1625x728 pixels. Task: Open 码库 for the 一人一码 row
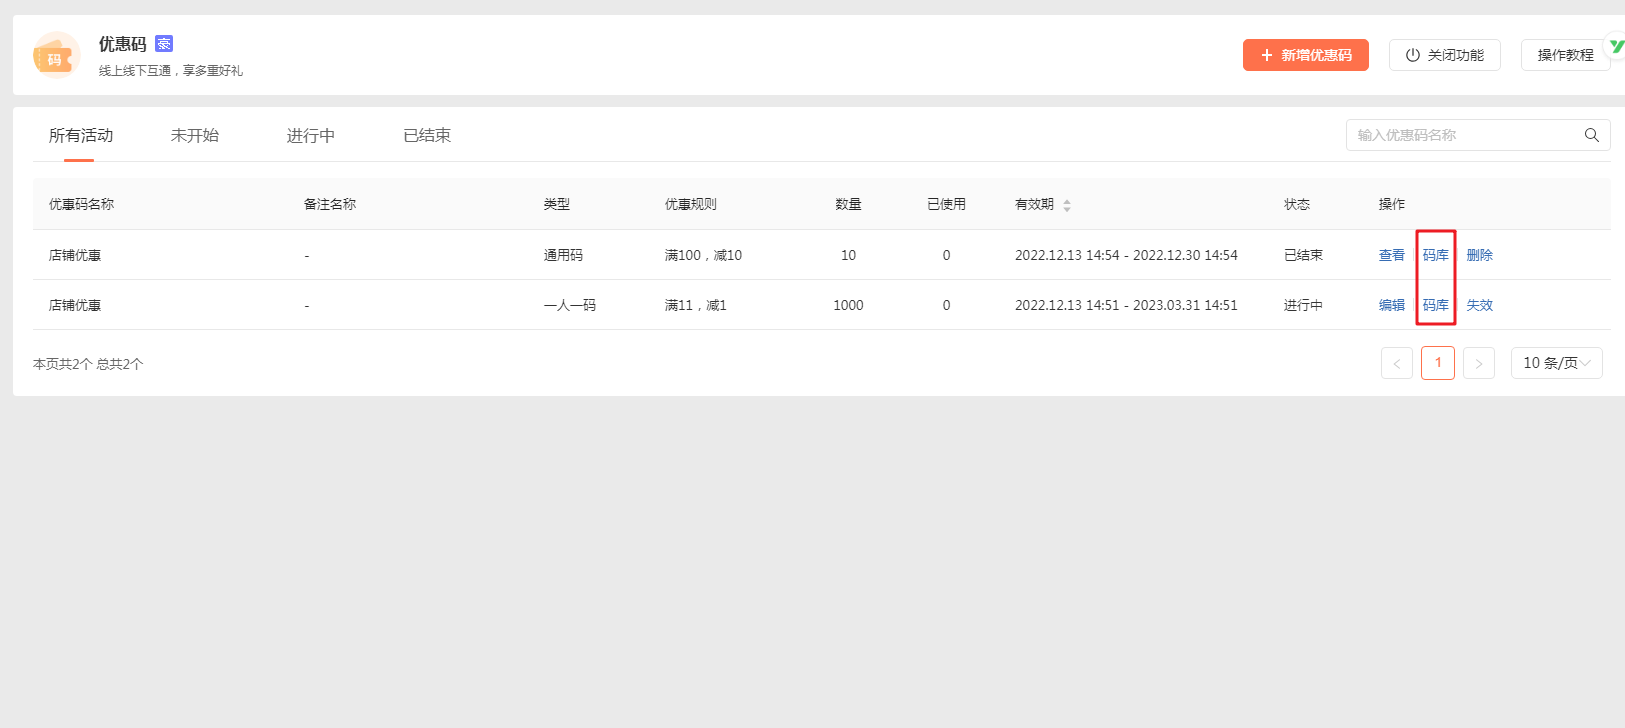(x=1436, y=305)
